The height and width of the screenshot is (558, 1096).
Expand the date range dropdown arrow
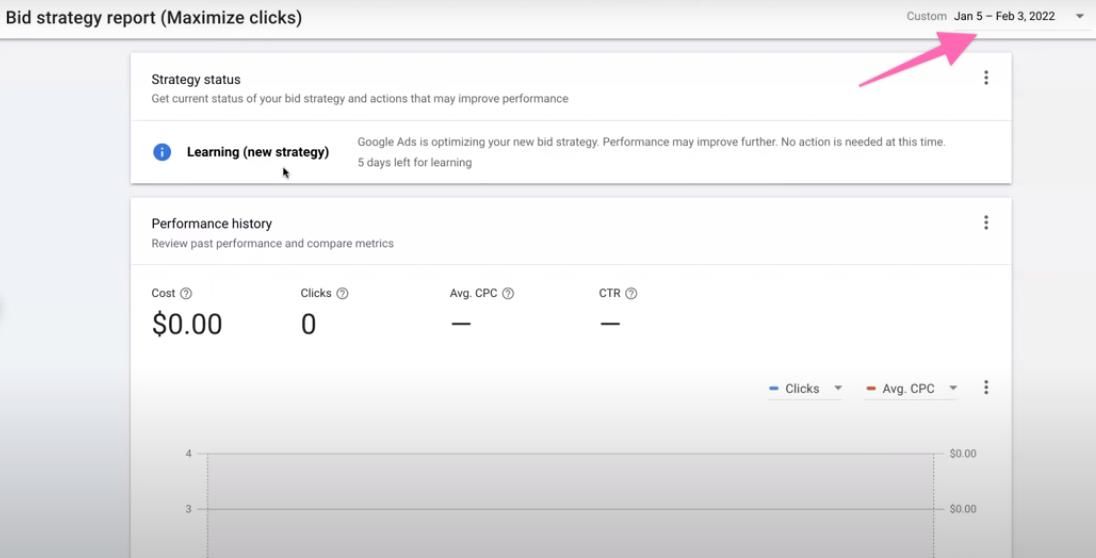coord(1079,17)
